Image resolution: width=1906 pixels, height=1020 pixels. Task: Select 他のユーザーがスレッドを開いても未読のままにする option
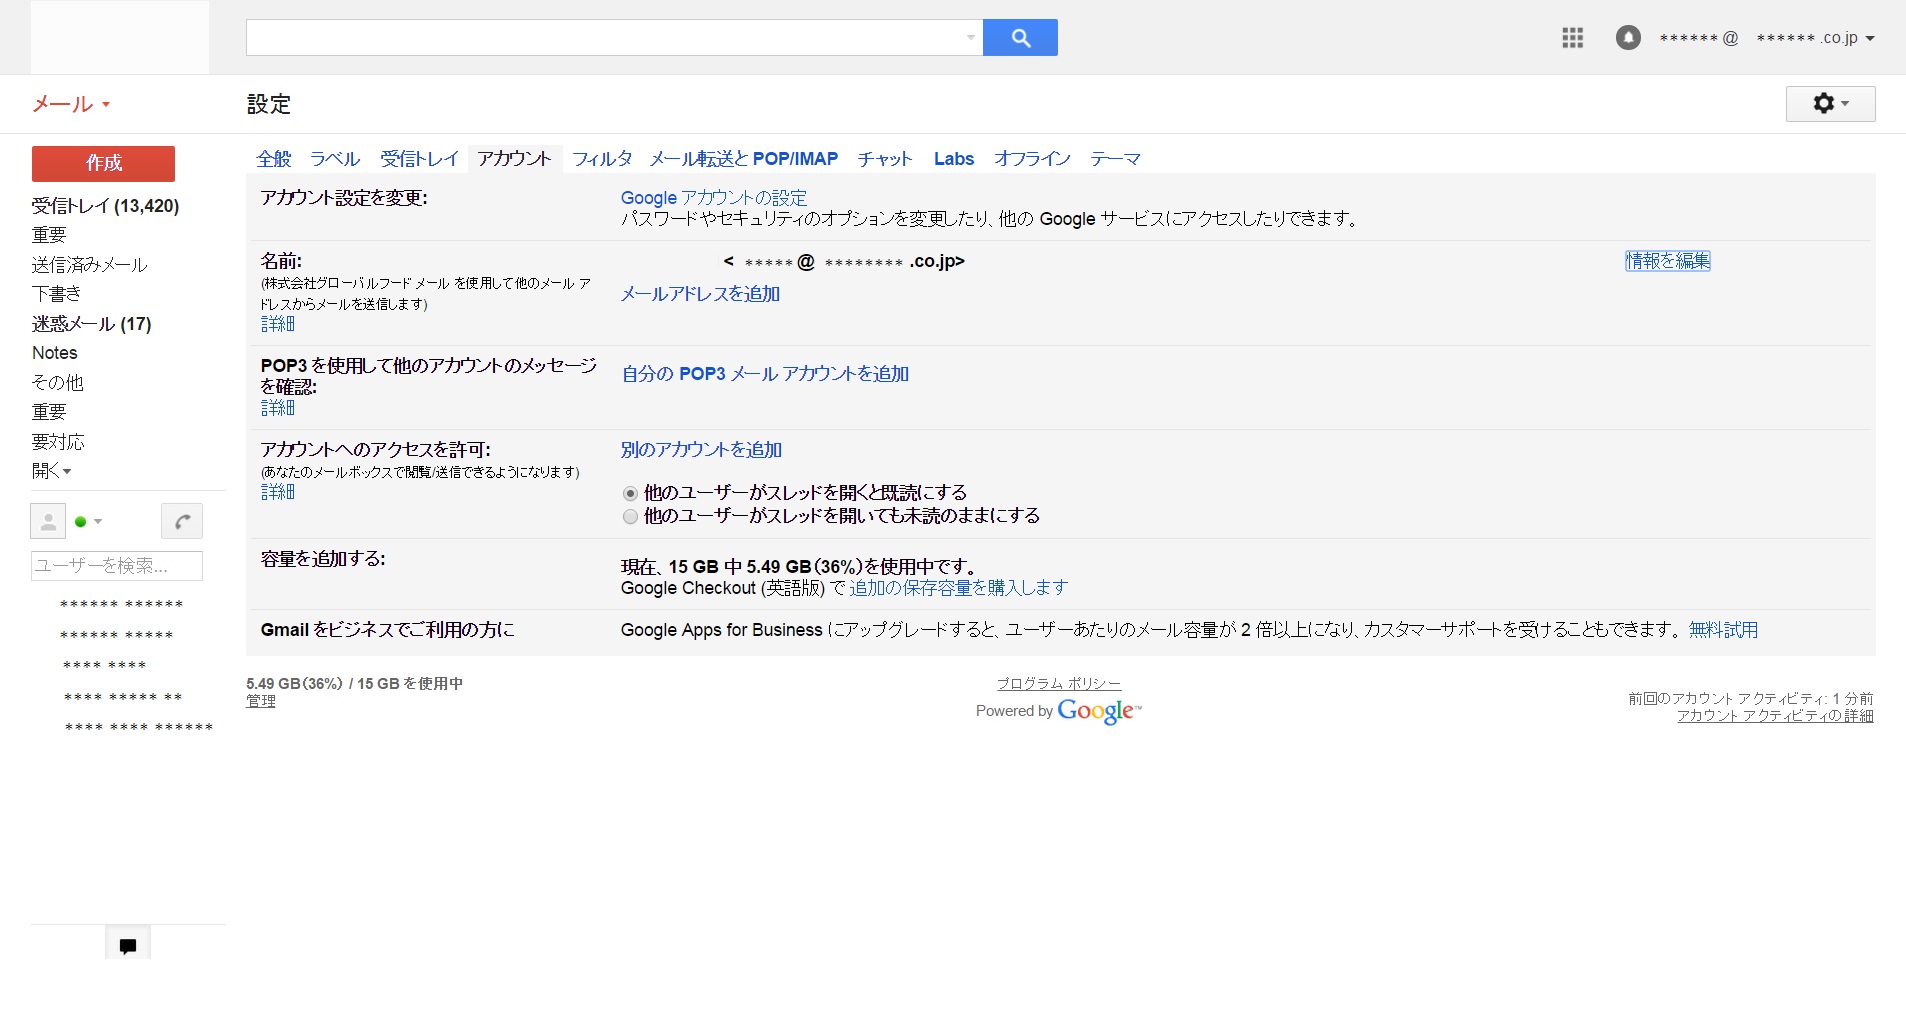click(x=630, y=517)
